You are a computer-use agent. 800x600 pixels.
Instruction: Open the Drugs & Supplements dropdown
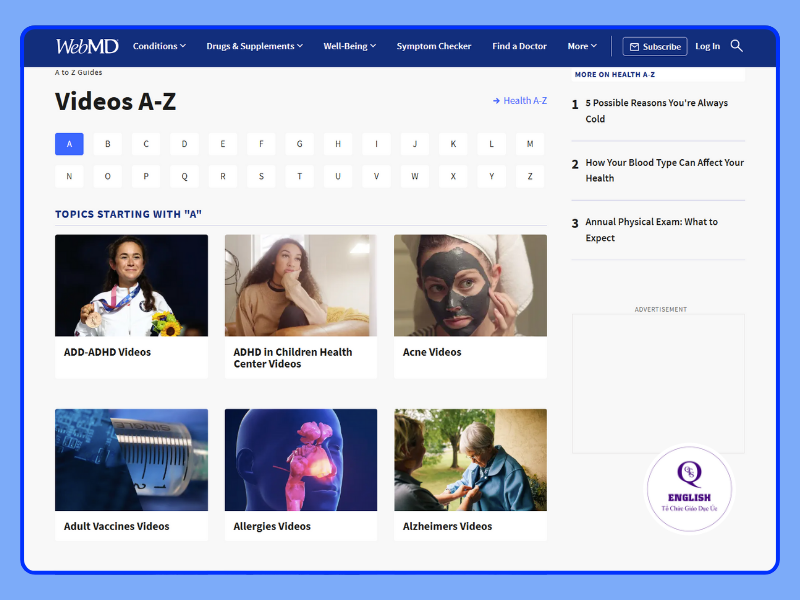point(255,46)
